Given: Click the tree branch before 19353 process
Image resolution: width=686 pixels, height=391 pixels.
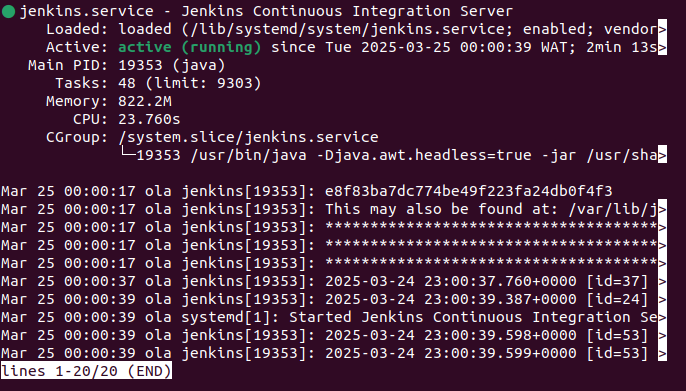Looking at the screenshot, I should pyautogui.click(x=127, y=152).
